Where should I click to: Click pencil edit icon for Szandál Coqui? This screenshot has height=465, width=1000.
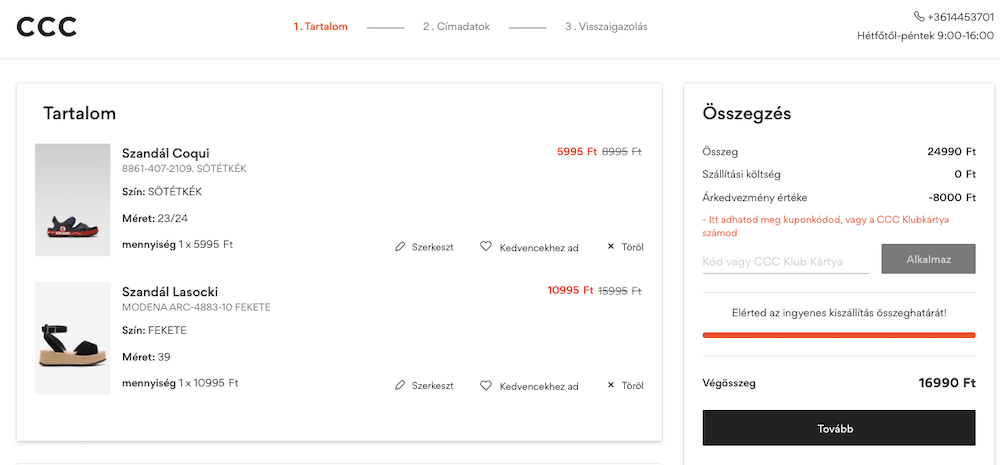[400, 246]
